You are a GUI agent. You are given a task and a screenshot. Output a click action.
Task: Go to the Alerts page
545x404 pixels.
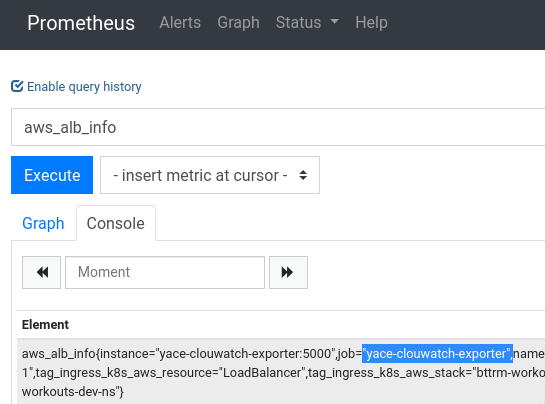[x=180, y=23]
